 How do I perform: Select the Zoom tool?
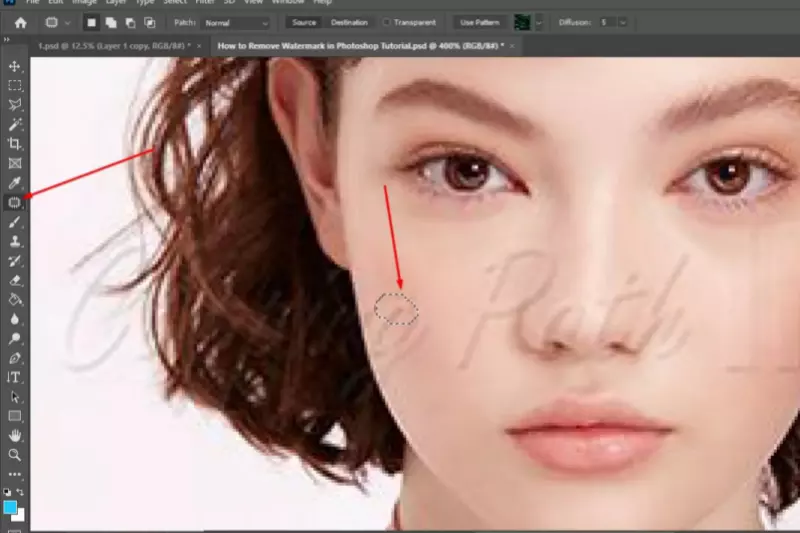tap(14, 455)
